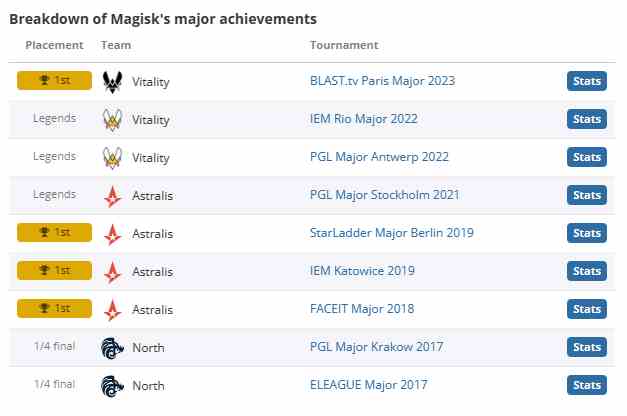Click Vitality logo in Paris Major 2023 row
627x416 pixels.
[112, 82]
